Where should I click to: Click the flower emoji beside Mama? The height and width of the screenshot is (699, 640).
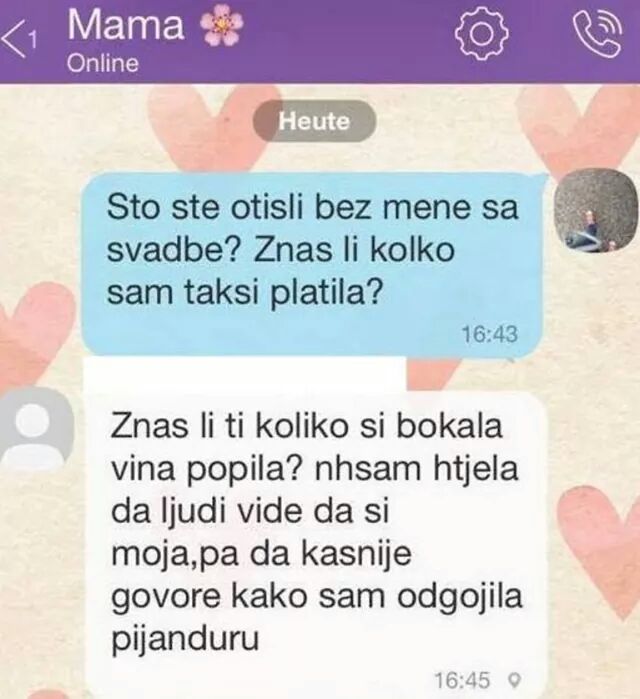223,28
